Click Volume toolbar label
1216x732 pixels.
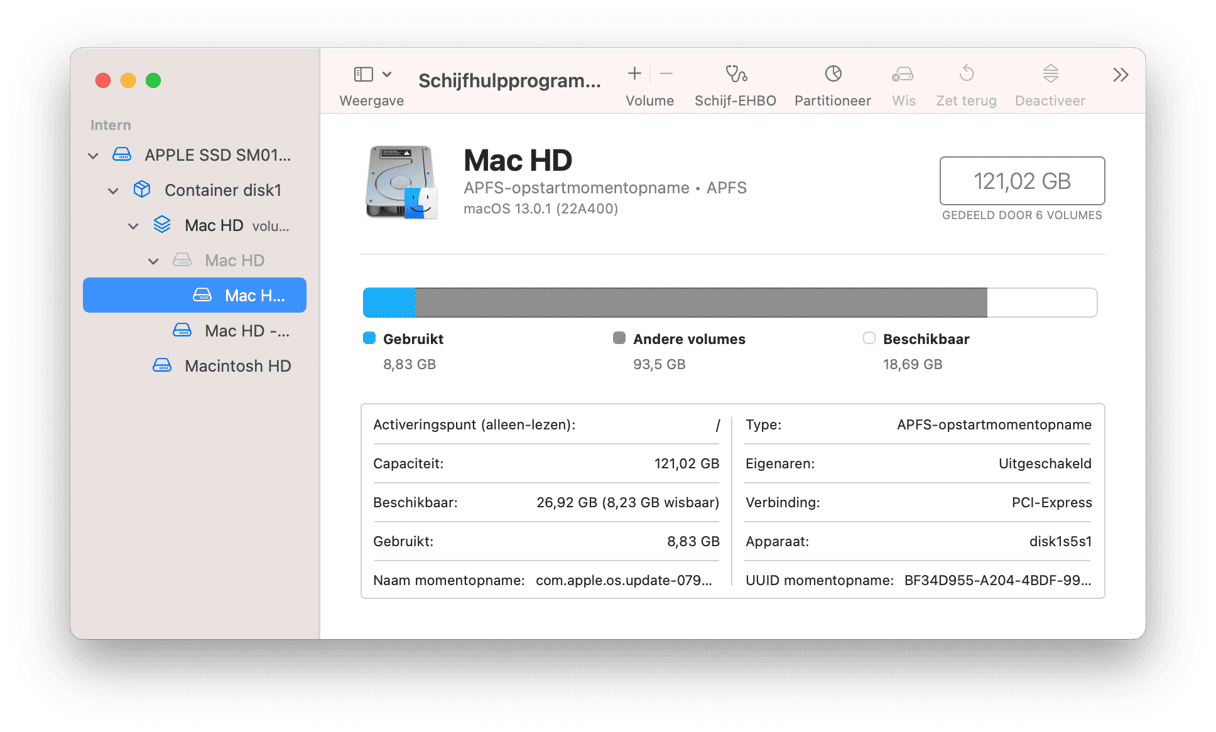click(x=650, y=101)
